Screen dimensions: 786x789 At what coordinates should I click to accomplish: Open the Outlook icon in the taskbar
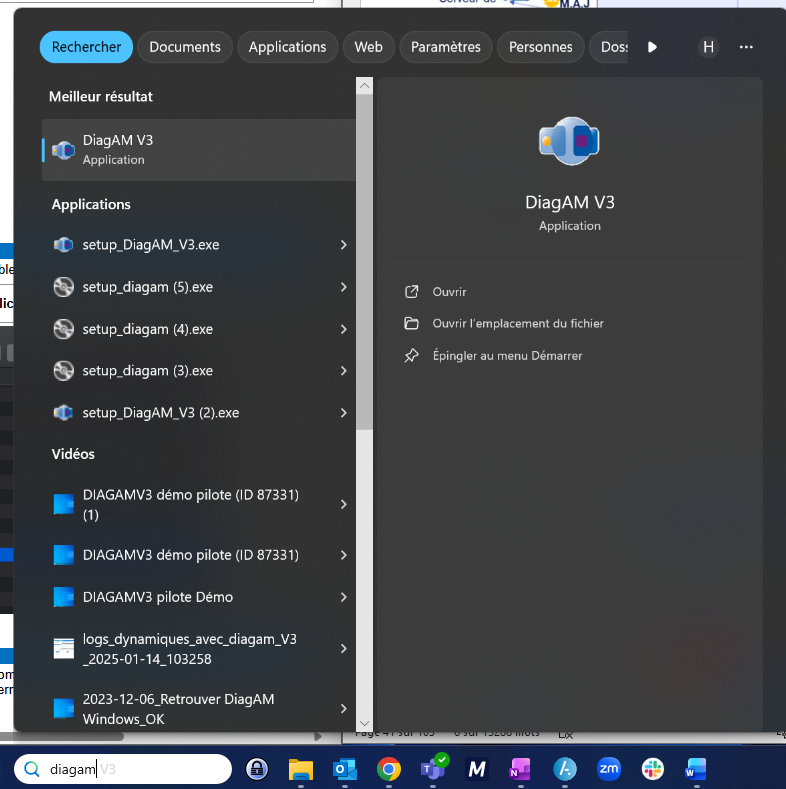[345, 768]
